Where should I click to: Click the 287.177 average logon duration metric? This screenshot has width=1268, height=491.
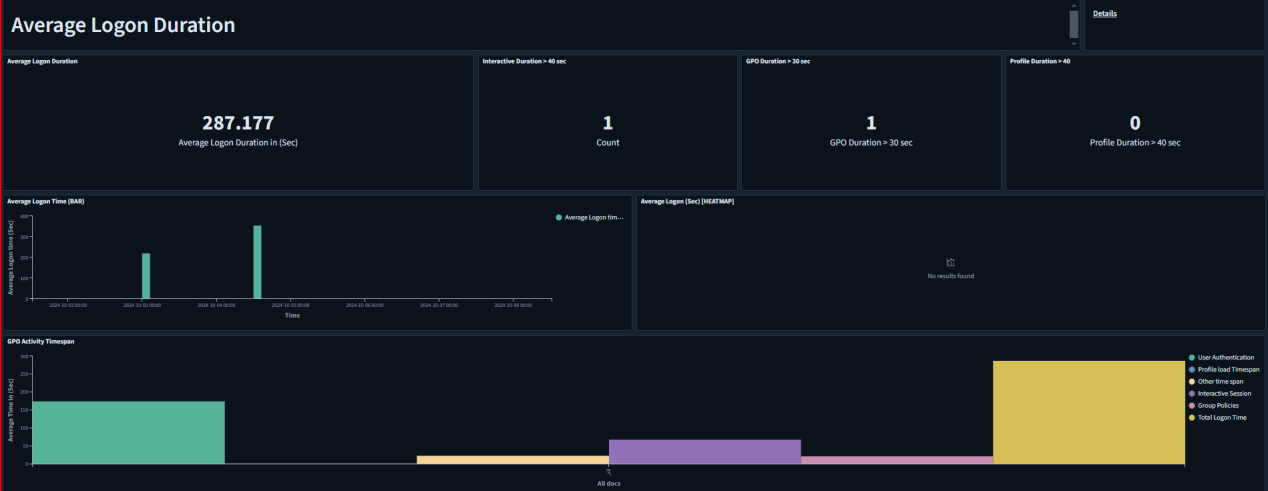coord(238,123)
